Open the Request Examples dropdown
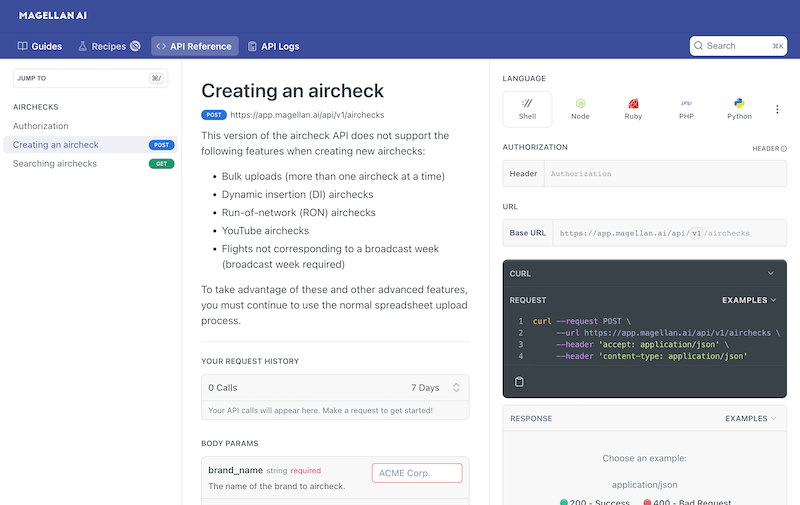 pyautogui.click(x=749, y=300)
